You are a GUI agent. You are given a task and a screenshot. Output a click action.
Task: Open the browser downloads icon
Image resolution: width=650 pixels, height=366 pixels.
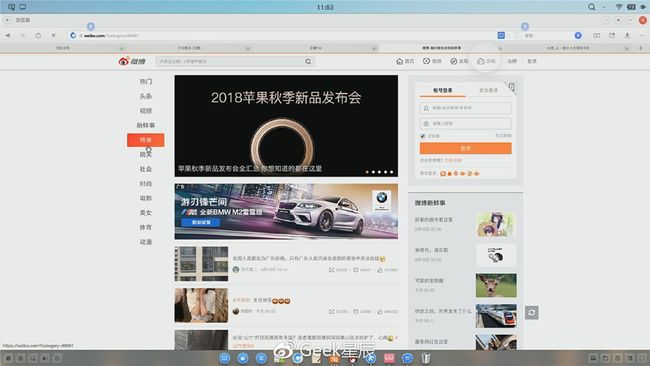pyautogui.click(x=627, y=36)
